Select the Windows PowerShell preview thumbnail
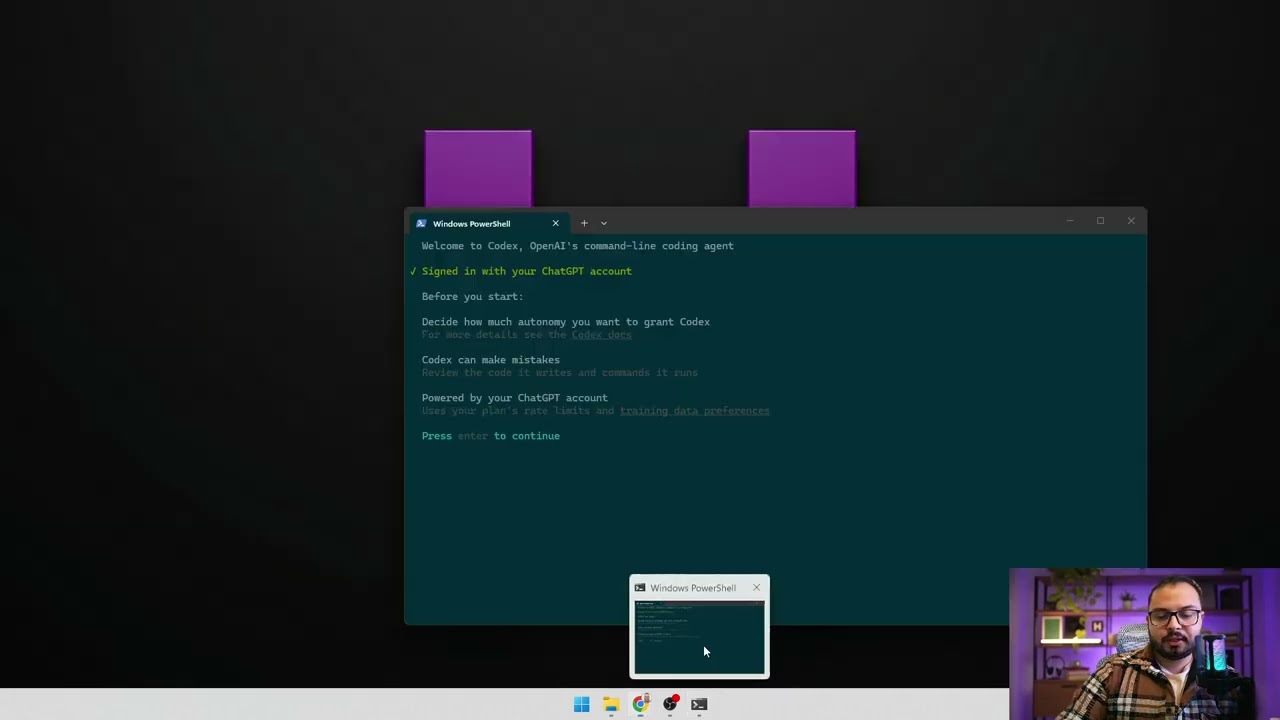1280x720 pixels. (699, 638)
